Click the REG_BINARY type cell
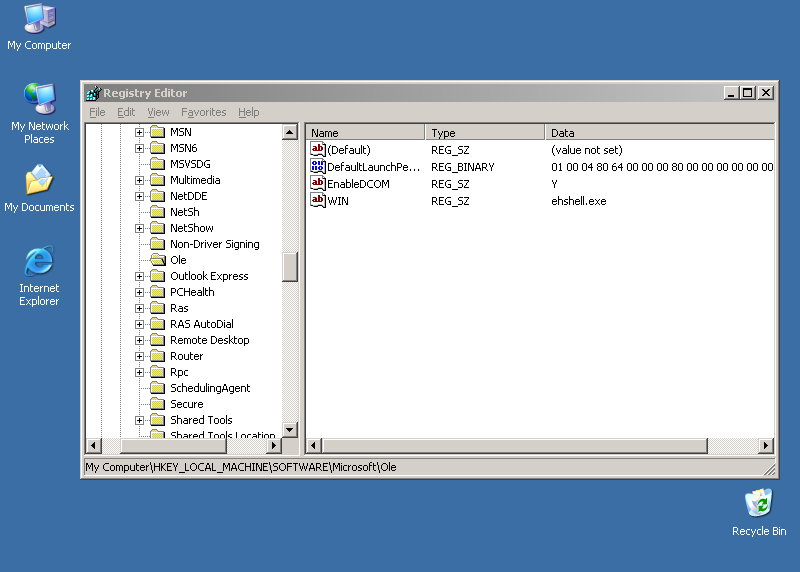Screen dimensions: 800x572 coord(463,167)
